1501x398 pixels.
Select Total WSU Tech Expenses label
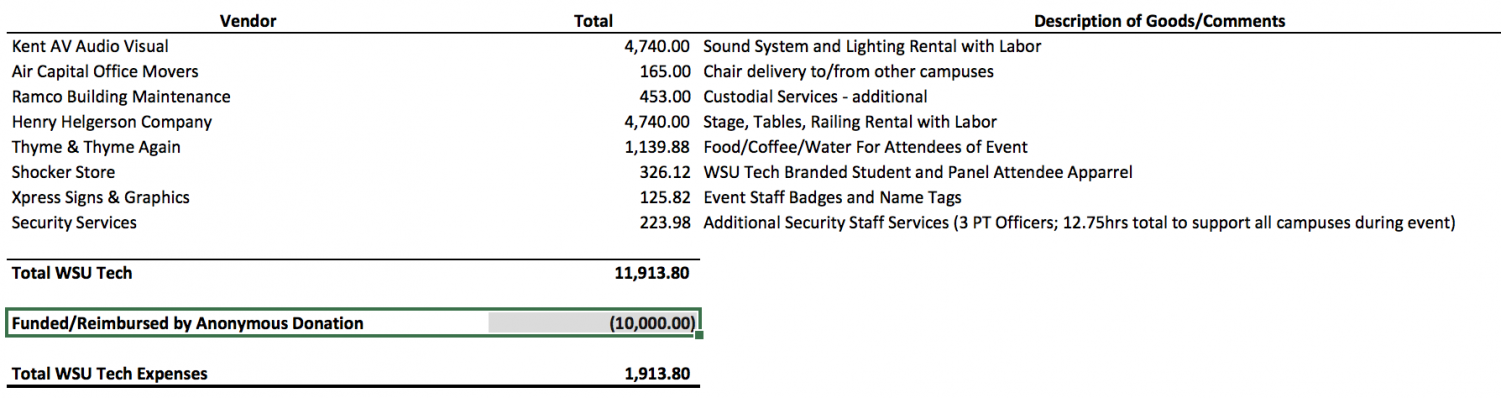coord(109,374)
